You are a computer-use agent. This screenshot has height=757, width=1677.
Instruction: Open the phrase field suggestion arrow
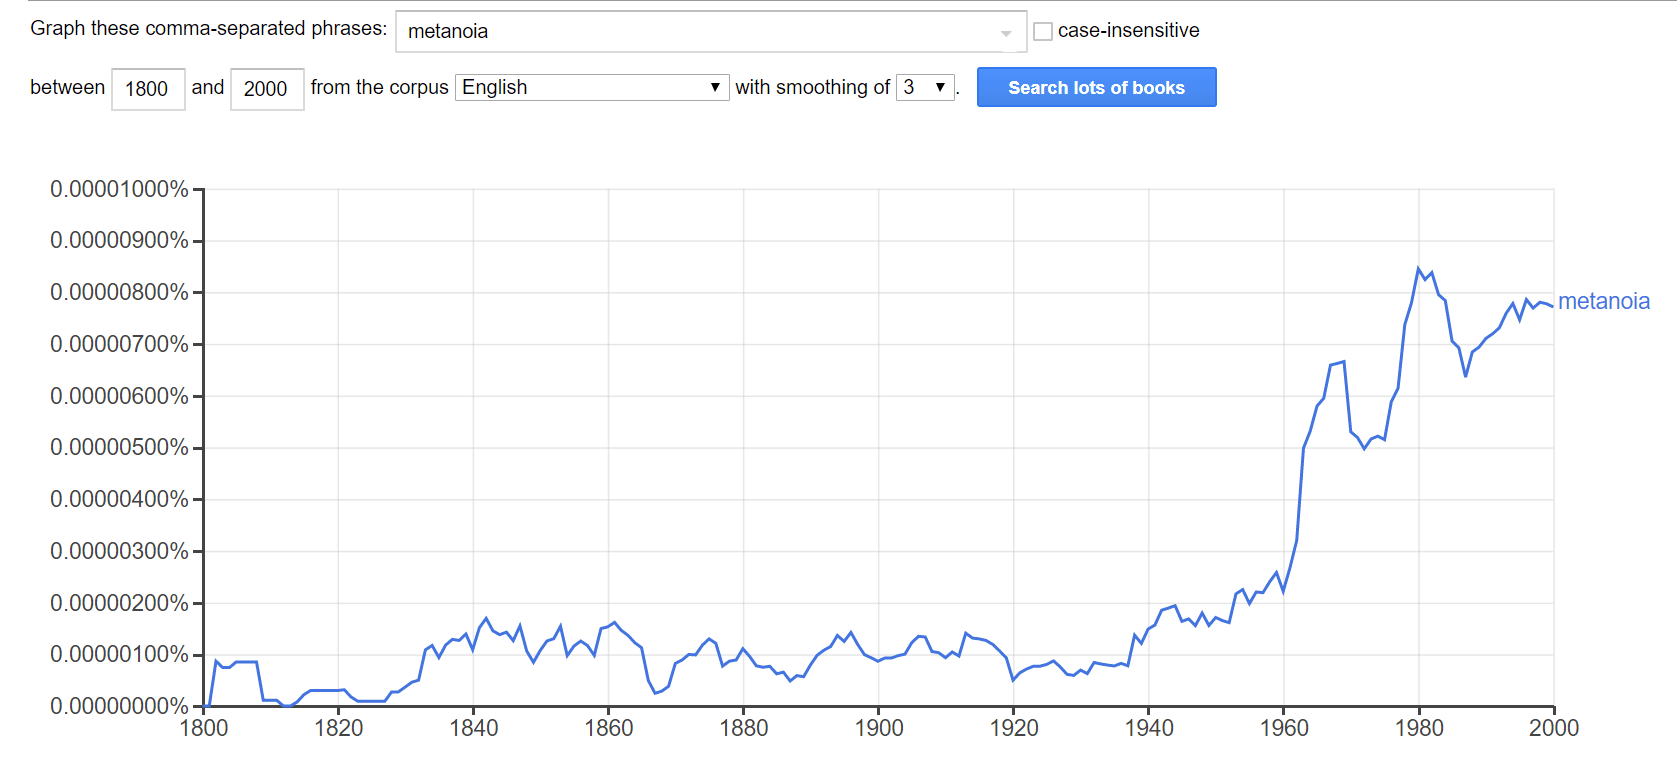coord(1006,33)
